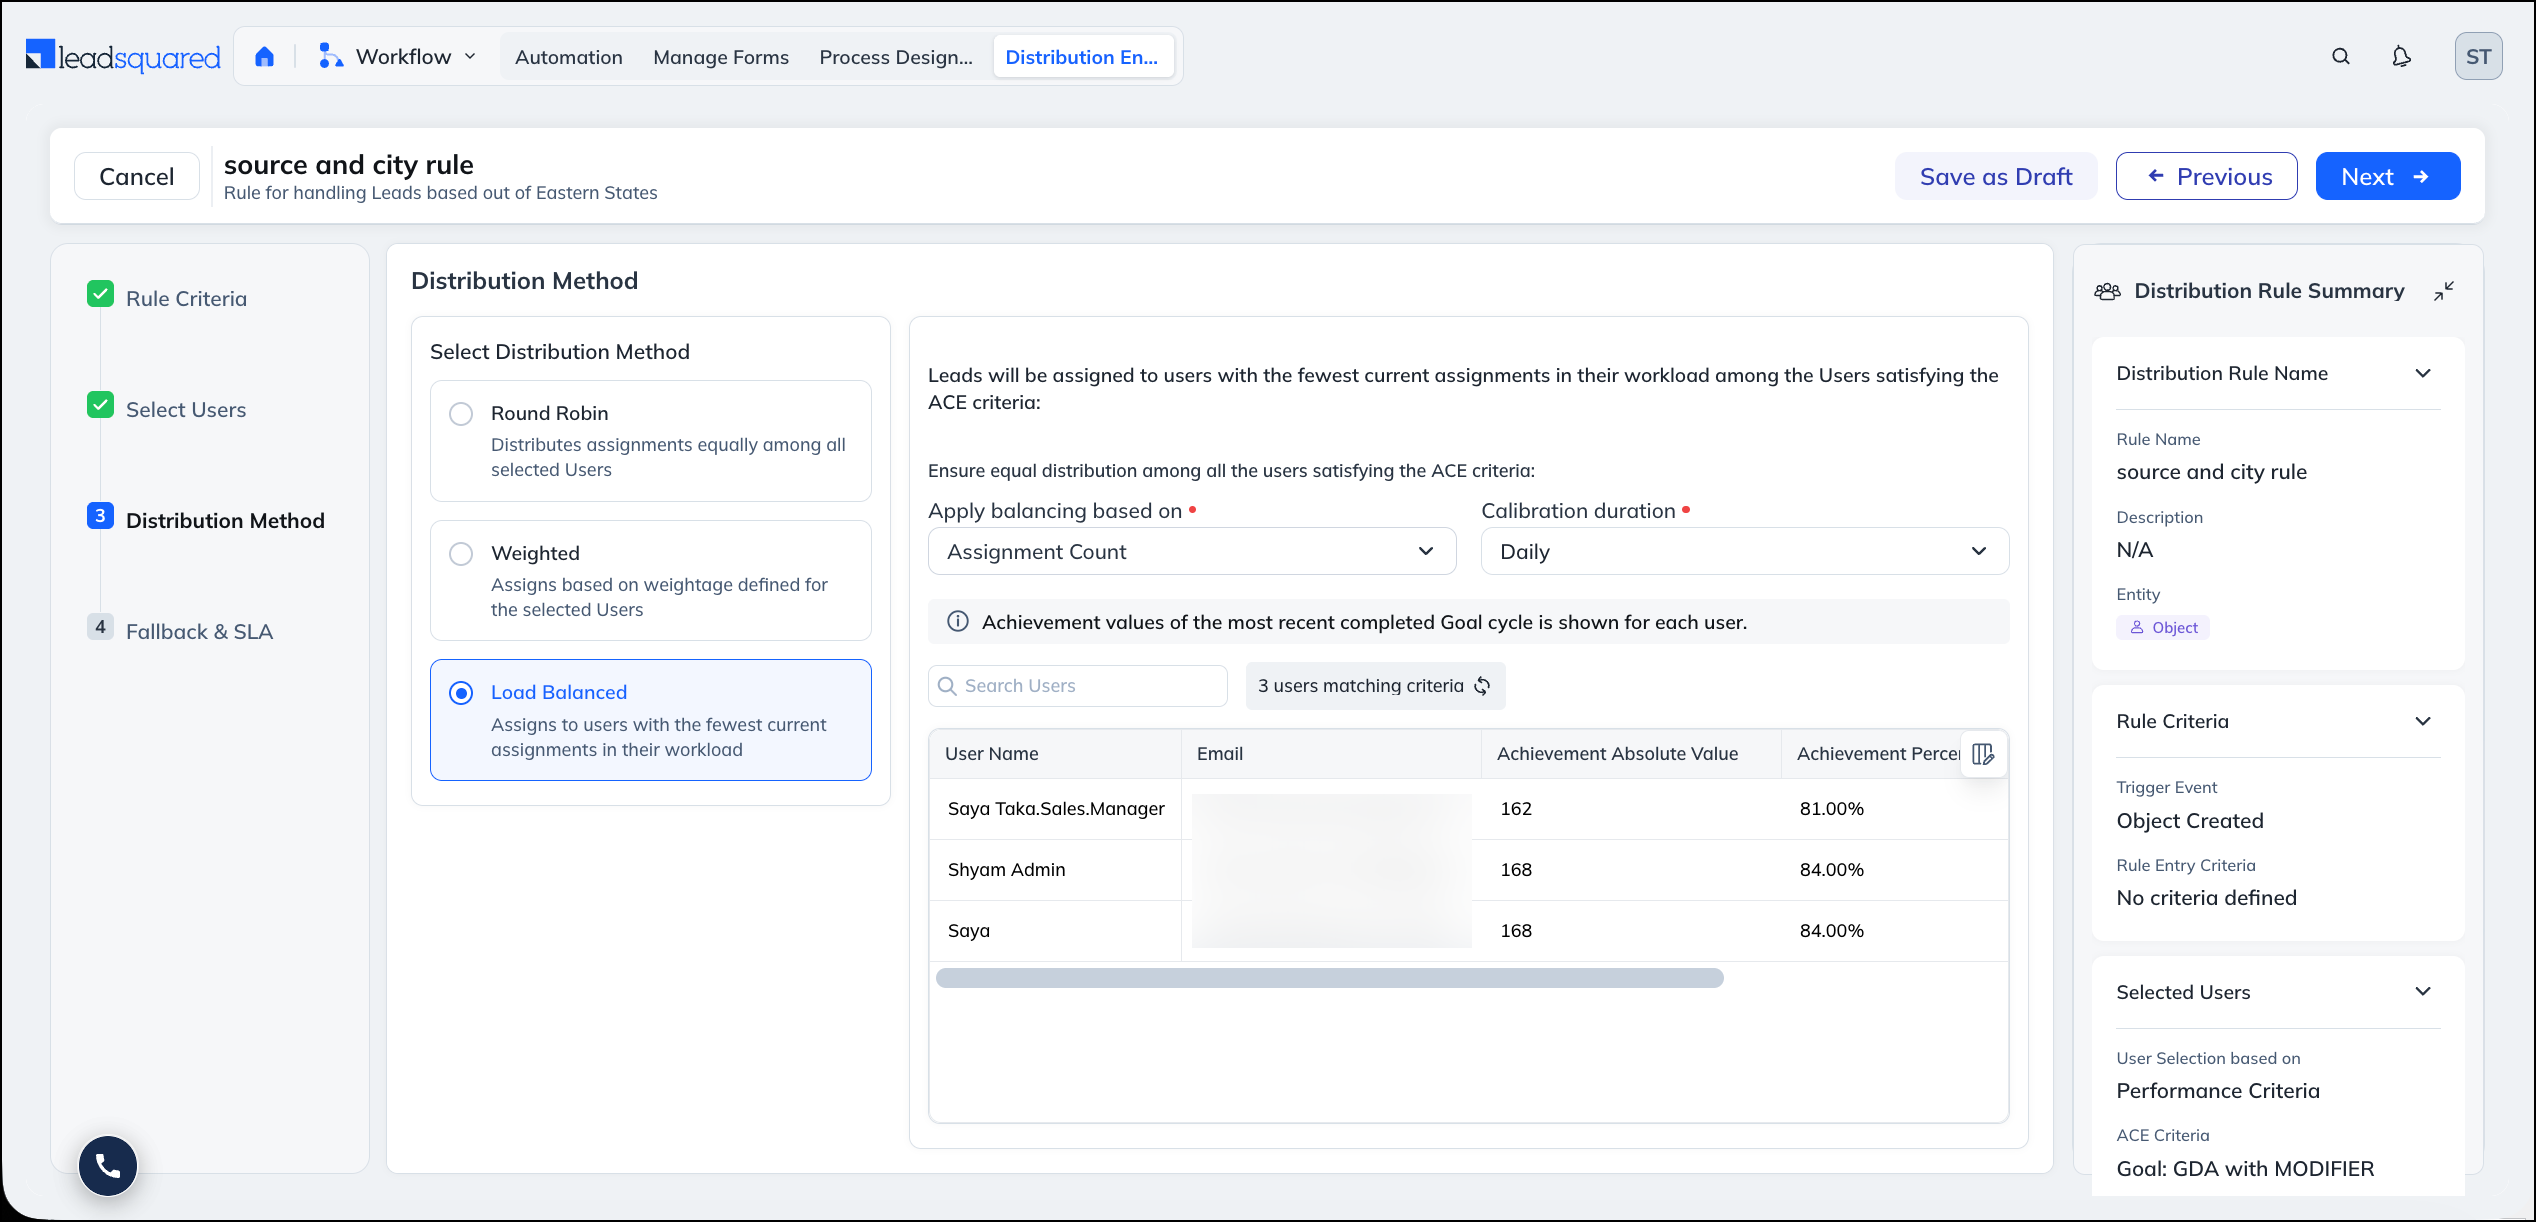This screenshot has height=1222, width=2536.
Task: Open the Distribution Engine tab
Action: 1083,57
